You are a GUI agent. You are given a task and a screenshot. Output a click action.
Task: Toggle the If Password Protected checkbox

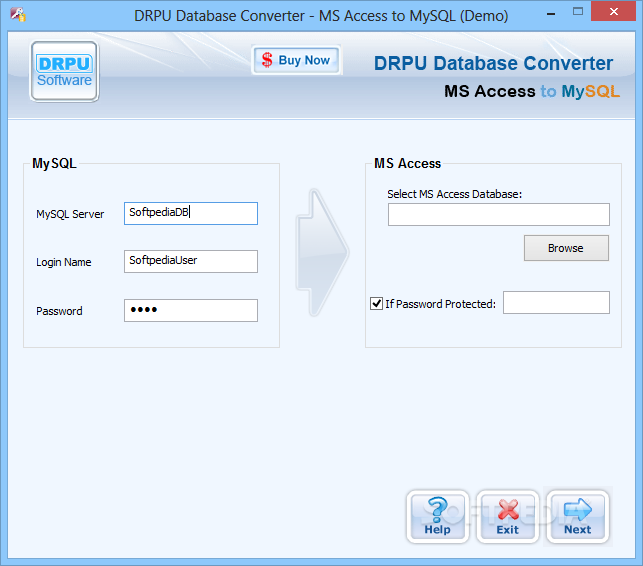pyautogui.click(x=376, y=304)
